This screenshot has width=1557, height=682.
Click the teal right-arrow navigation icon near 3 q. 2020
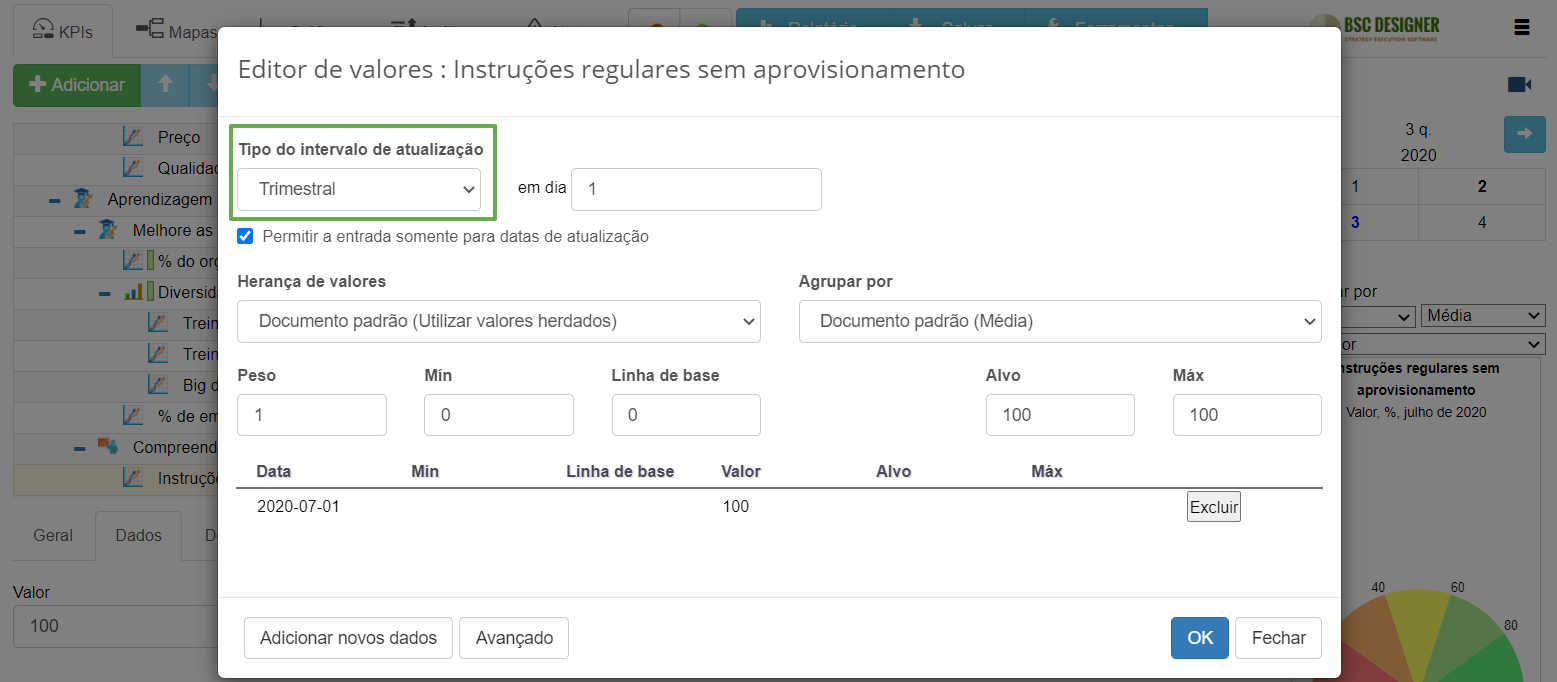[x=1524, y=133]
